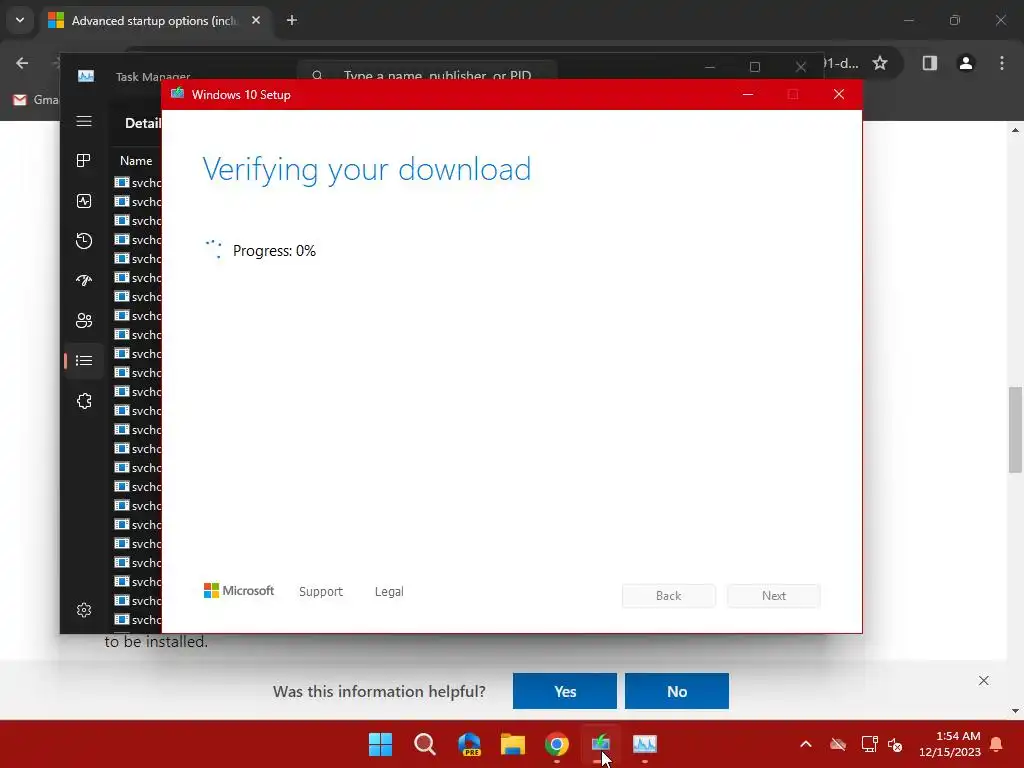Open clock and date 1:54 AM
The width and height of the screenshot is (1024, 768).
tap(950, 744)
